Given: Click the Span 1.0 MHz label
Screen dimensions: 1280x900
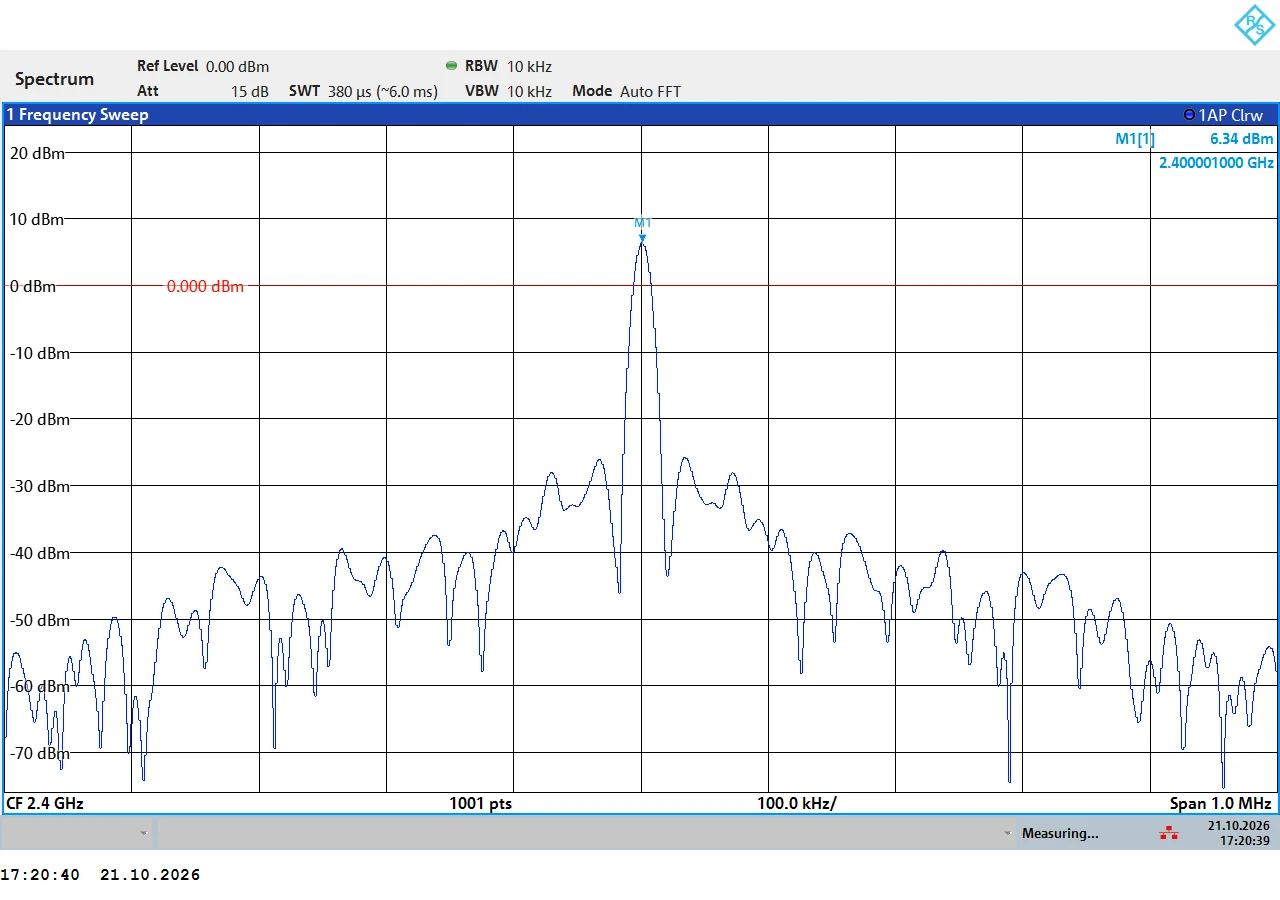Looking at the screenshot, I should pyautogui.click(x=1221, y=803).
